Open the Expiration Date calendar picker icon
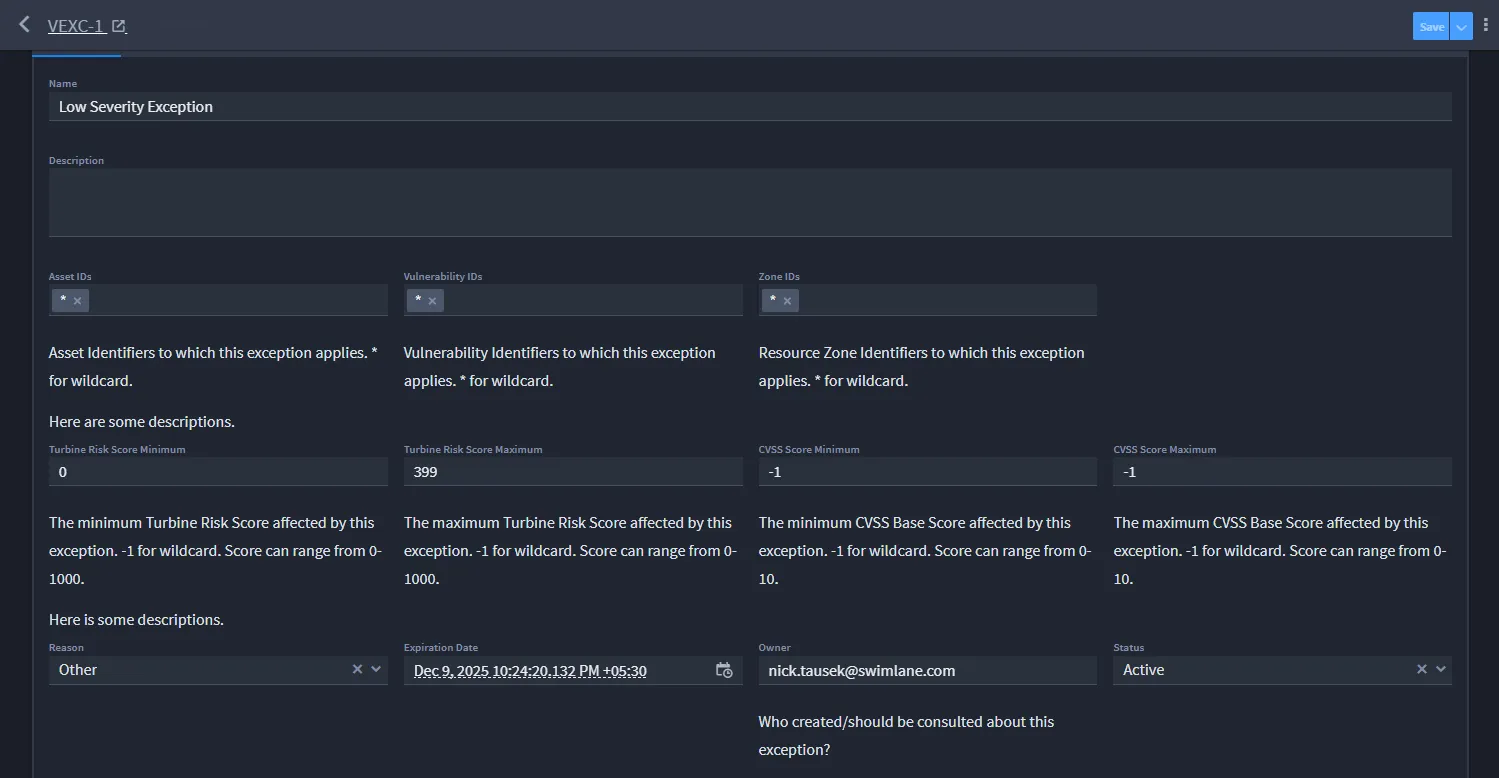The height and width of the screenshot is (778, 1499). [724, 670]
